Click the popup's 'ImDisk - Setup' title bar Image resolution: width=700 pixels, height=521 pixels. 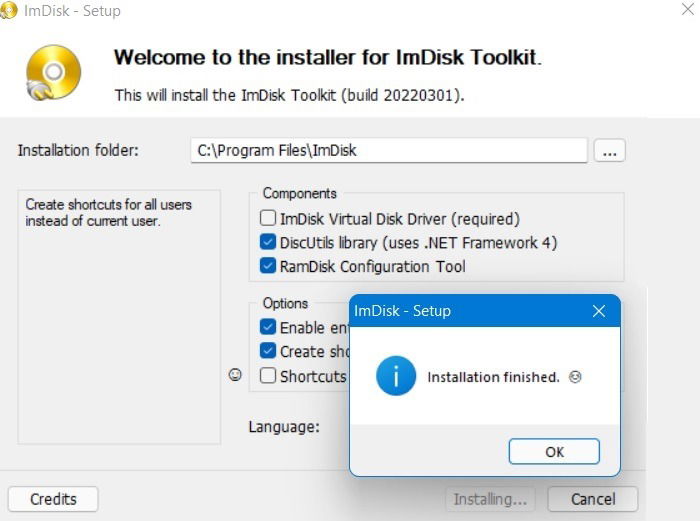tap(469, 311)
